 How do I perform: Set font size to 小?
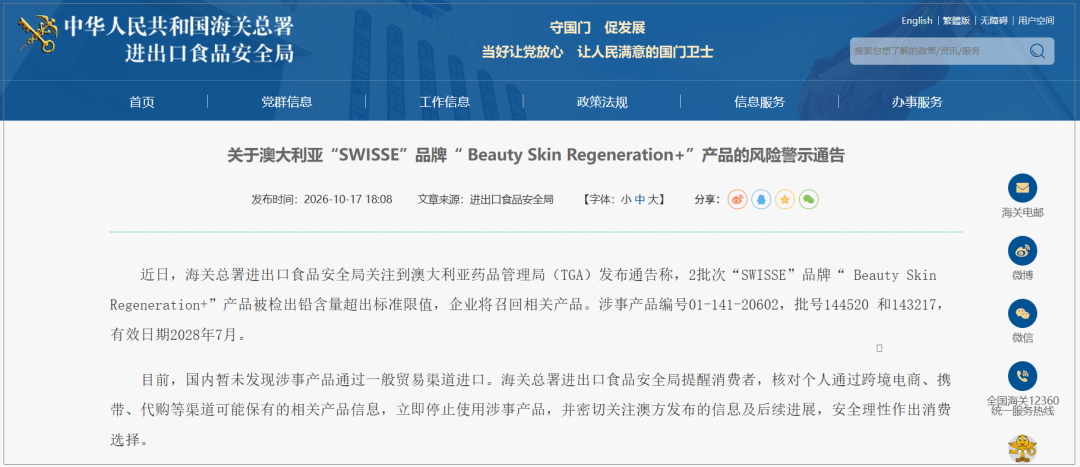coord(625,200)
